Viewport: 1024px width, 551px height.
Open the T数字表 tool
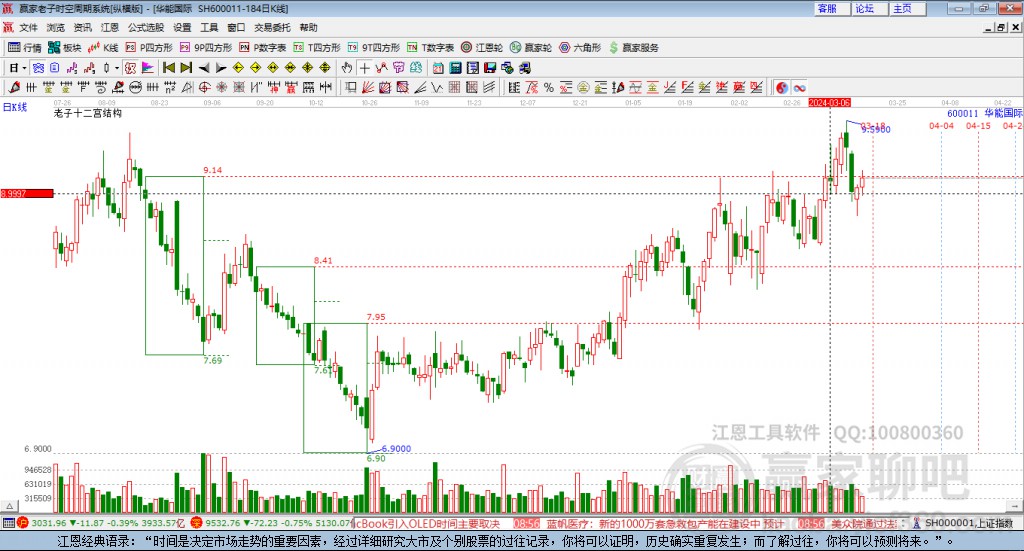click(430, 48)
